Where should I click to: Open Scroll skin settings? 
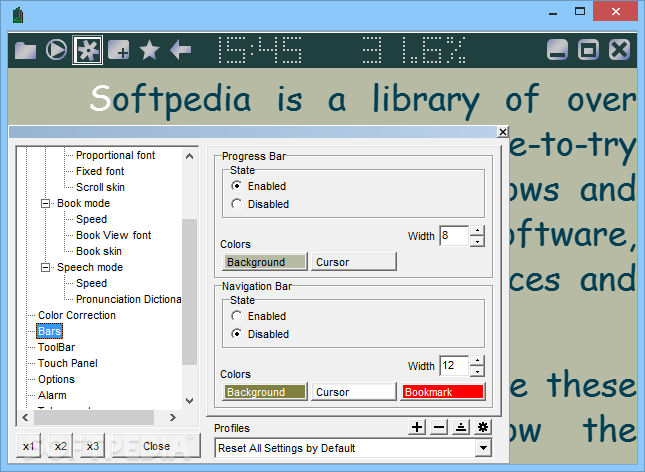(x=100, y=187)
